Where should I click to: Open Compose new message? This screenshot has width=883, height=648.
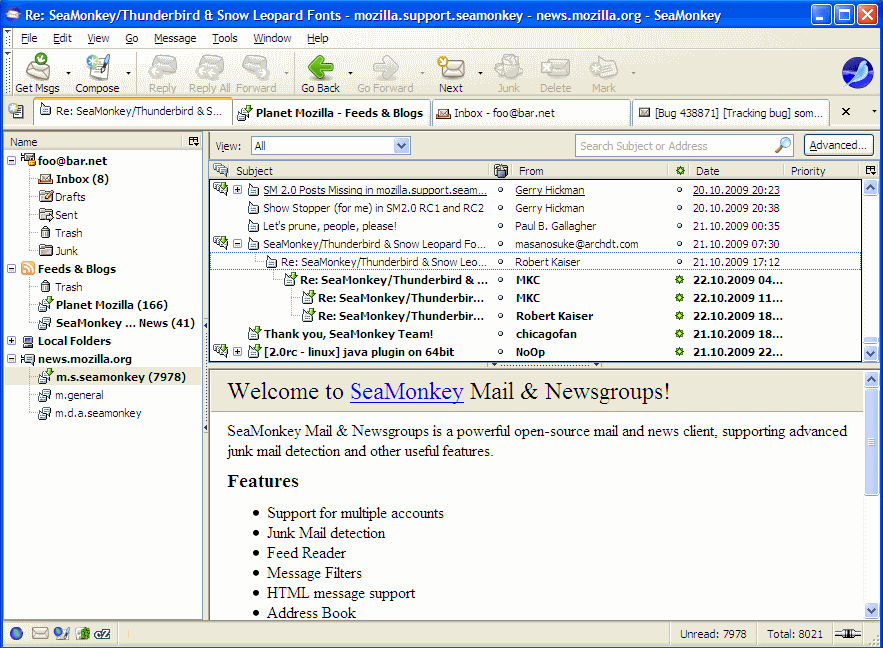coord(97,68)
